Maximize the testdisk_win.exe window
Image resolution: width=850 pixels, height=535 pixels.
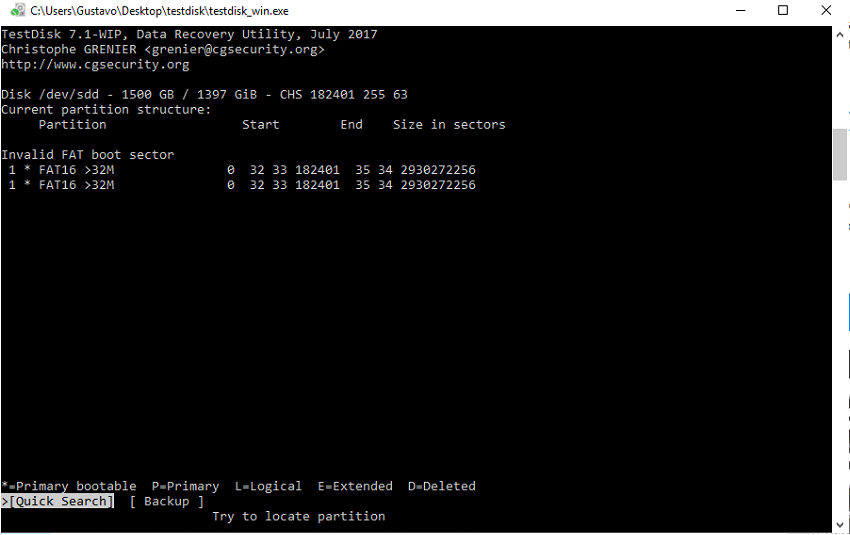[783, 10]
